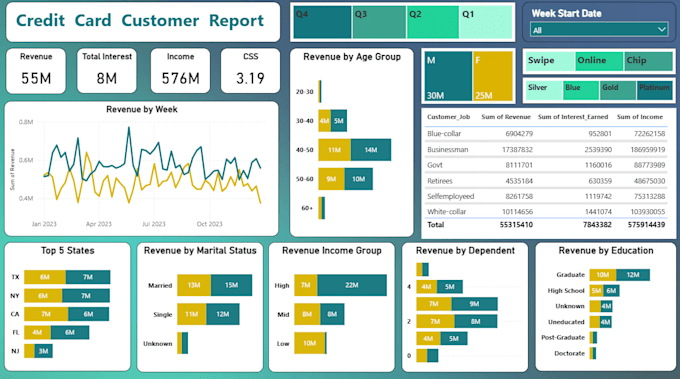Select the Govt row in the table
Screen dimensions: 680x379
546,165
